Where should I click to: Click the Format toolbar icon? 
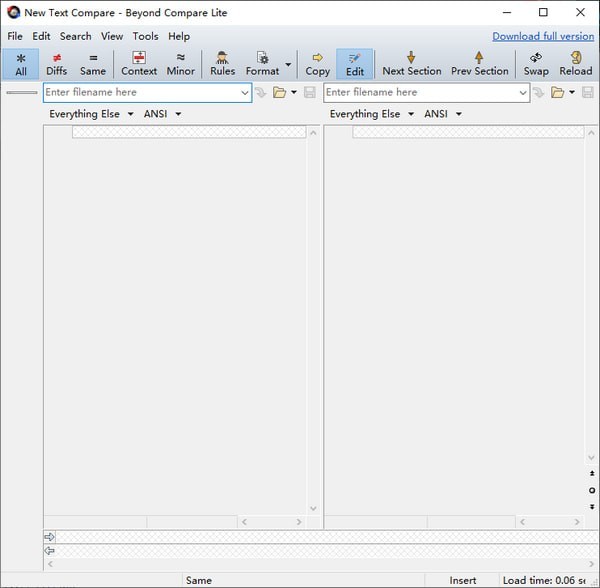(262, 64)
